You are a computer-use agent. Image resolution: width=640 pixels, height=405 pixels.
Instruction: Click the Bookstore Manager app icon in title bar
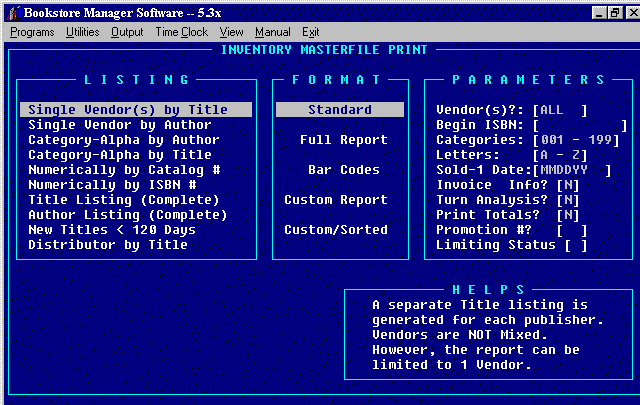click(x=13, y=13)
